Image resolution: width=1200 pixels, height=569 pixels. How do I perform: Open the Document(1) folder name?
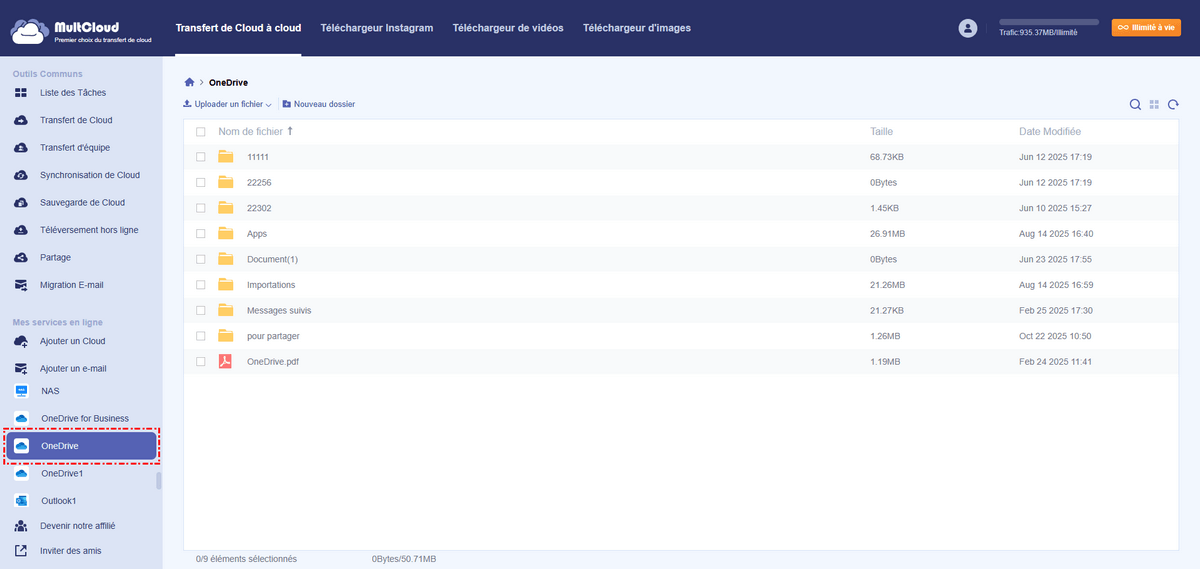(272, 259)
